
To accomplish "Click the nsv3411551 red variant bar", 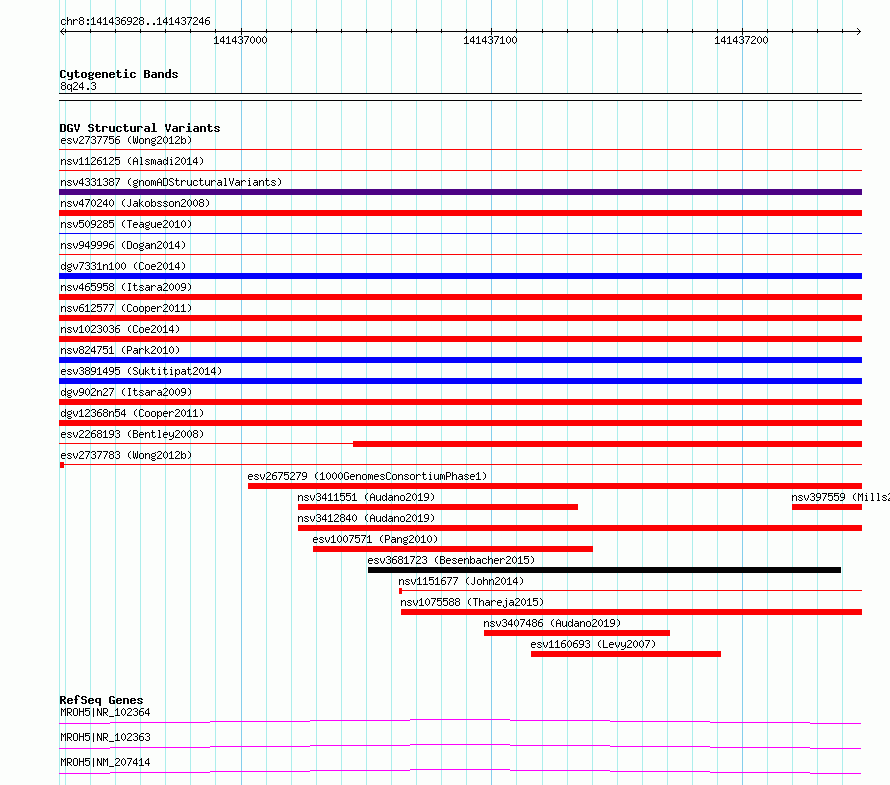I will 438,507.
